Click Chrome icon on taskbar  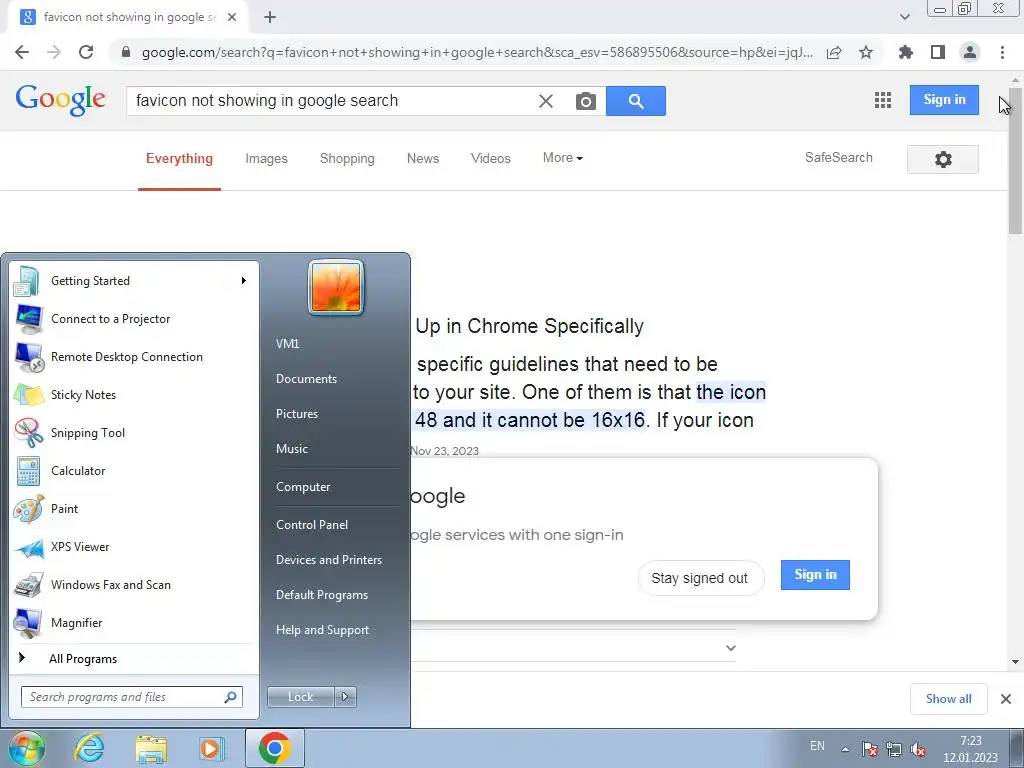[x=275, y=748]
